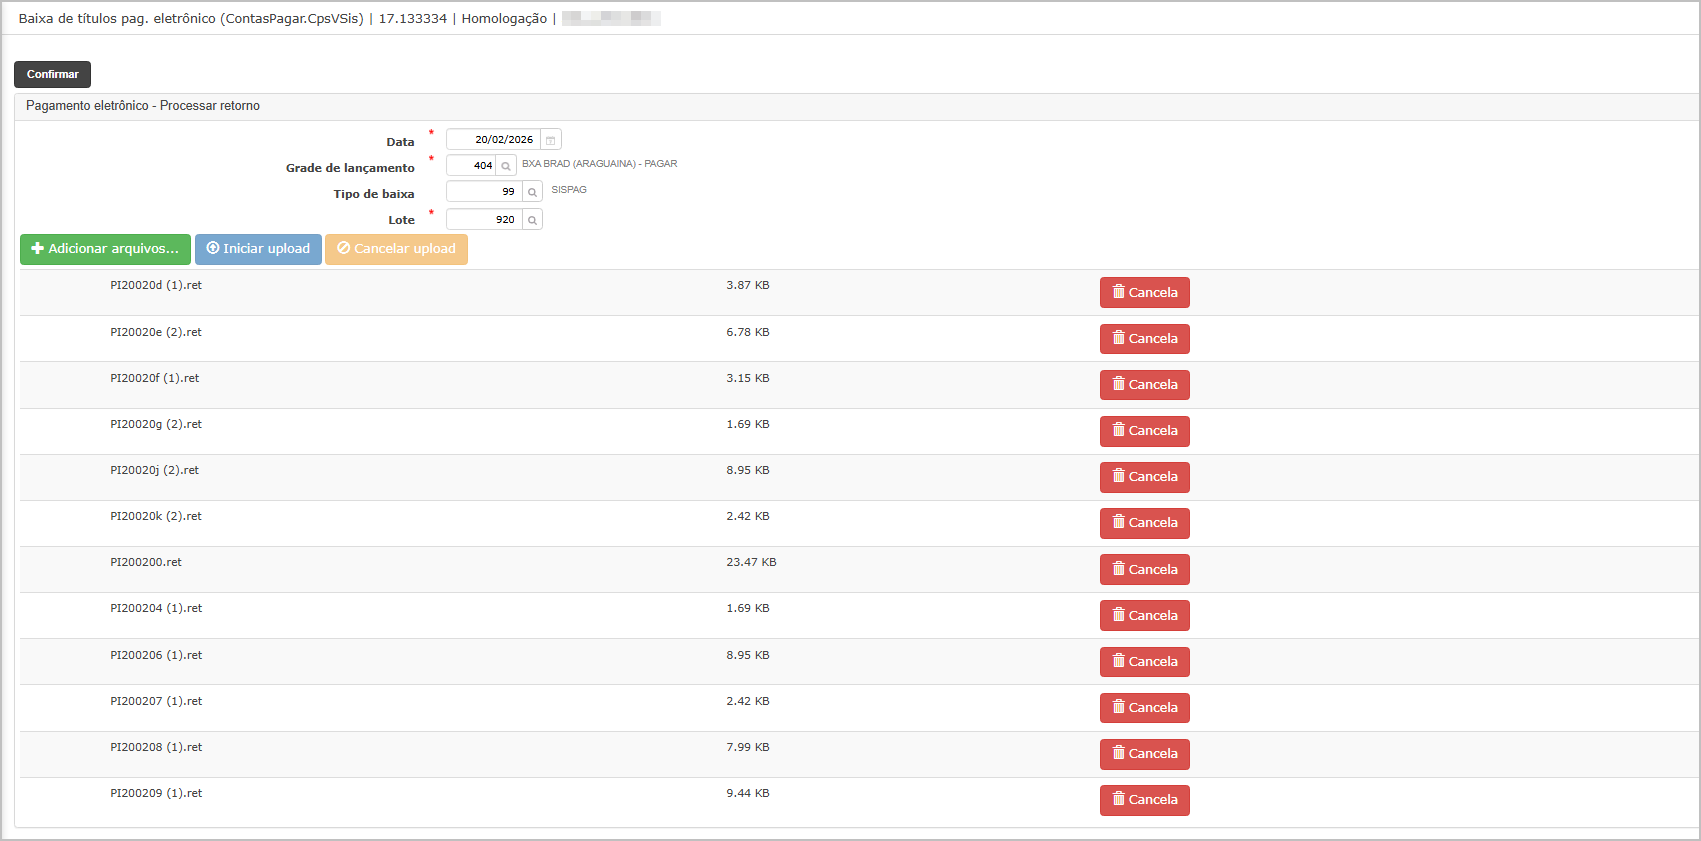Viewport: 1701px width, 841px height.
Task: Click Adicionar arquivos button
Action: pos(105,249)
